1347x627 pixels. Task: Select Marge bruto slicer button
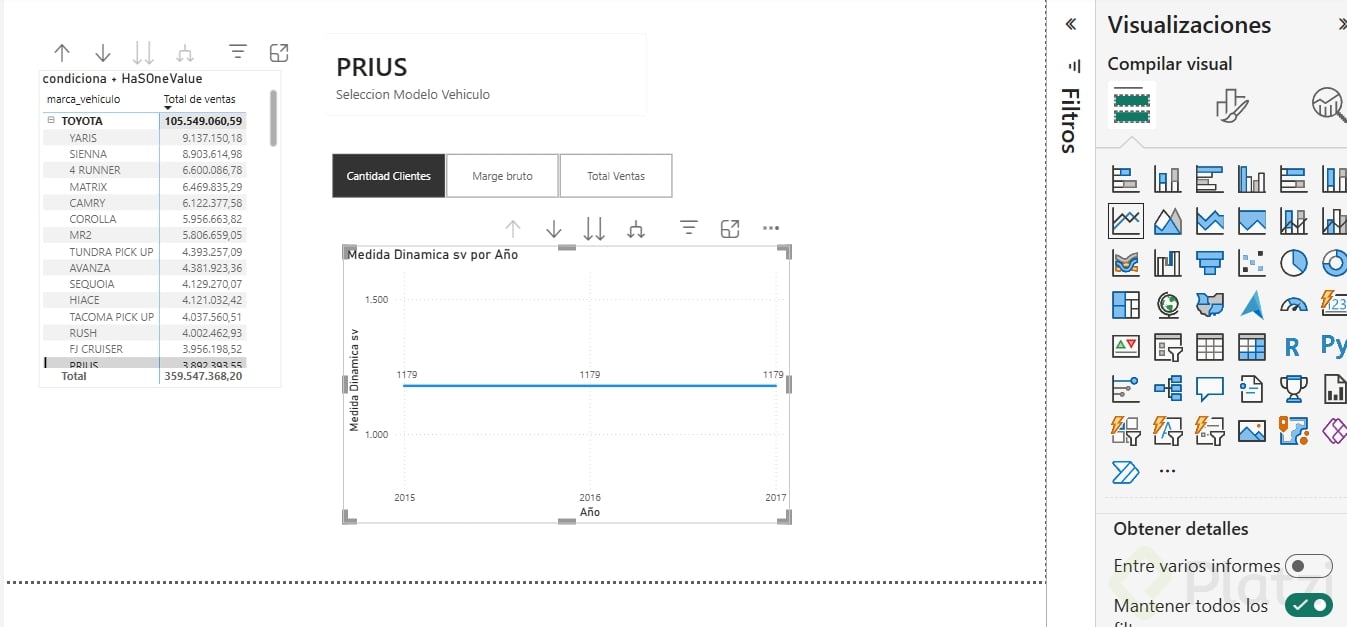pos(503,176)
